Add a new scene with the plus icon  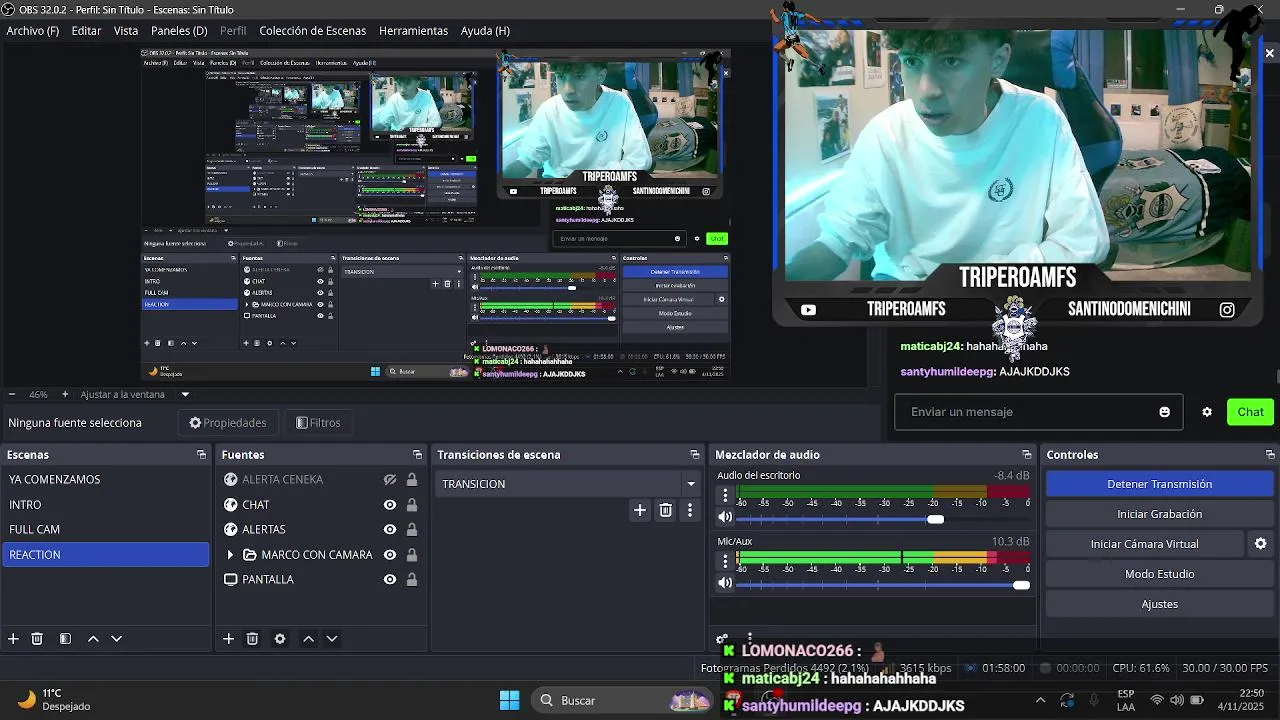tap(13, 639)
